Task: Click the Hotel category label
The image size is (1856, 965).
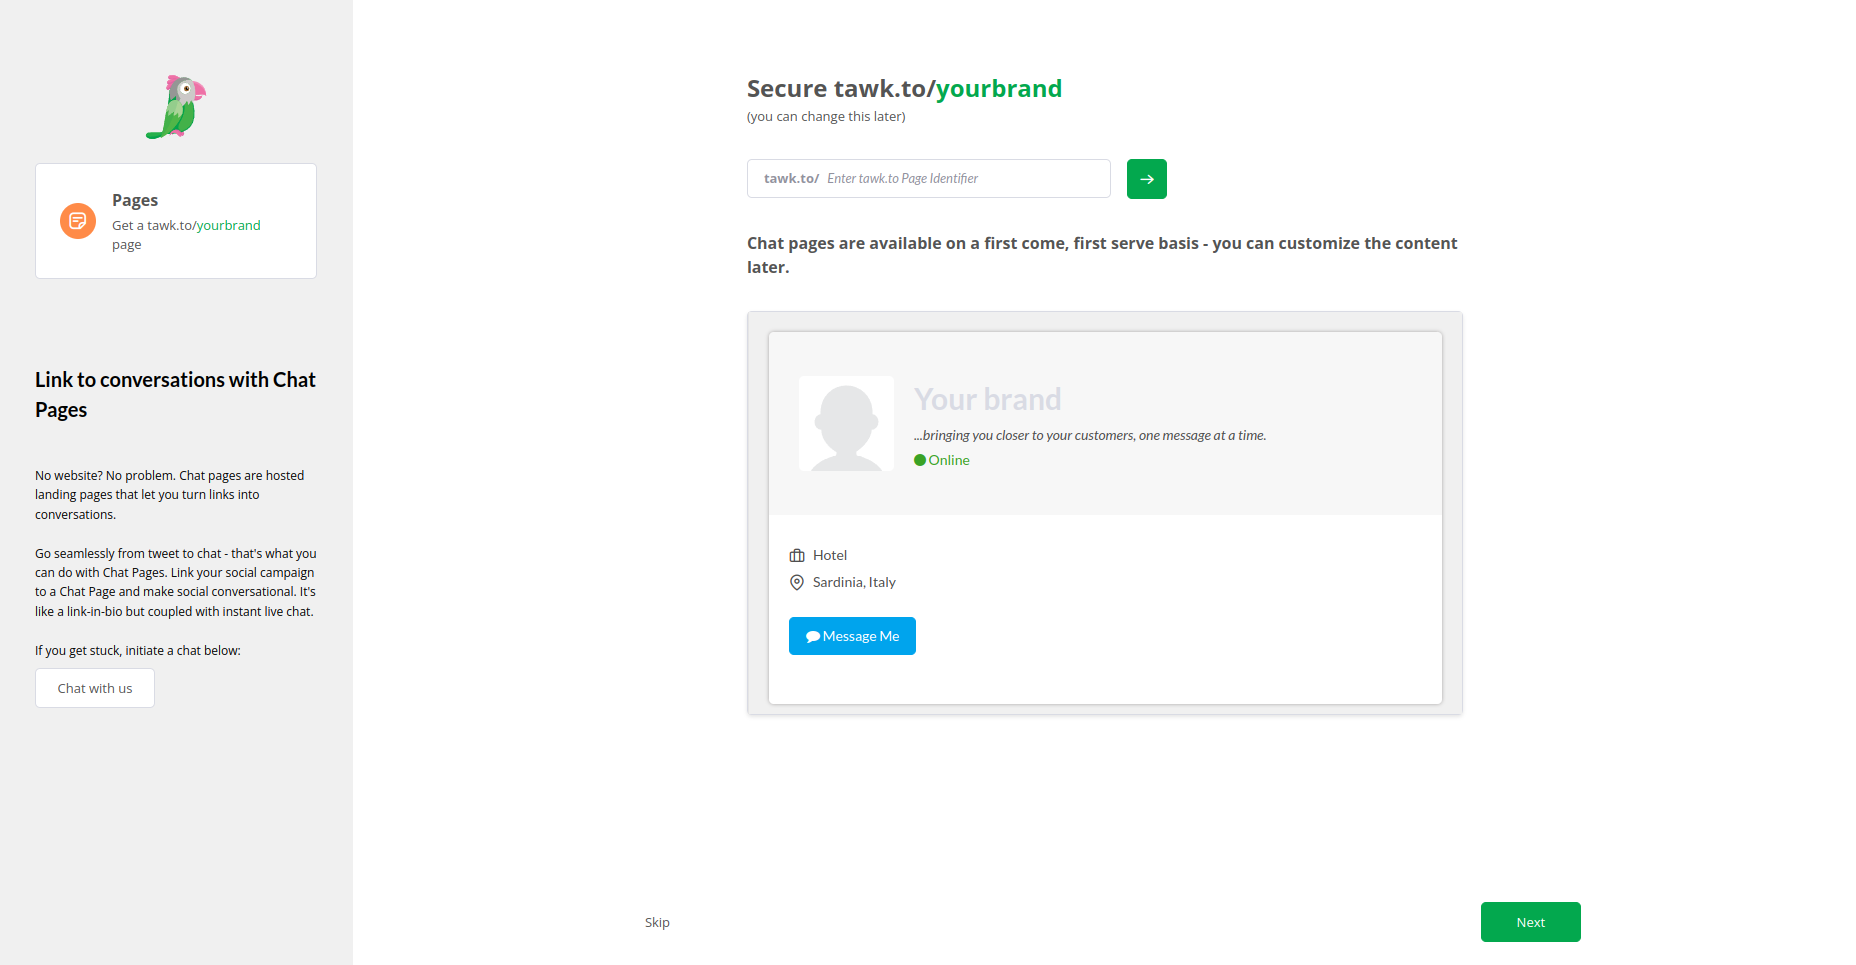Action: pyautogui.click(x=830, y=555)
